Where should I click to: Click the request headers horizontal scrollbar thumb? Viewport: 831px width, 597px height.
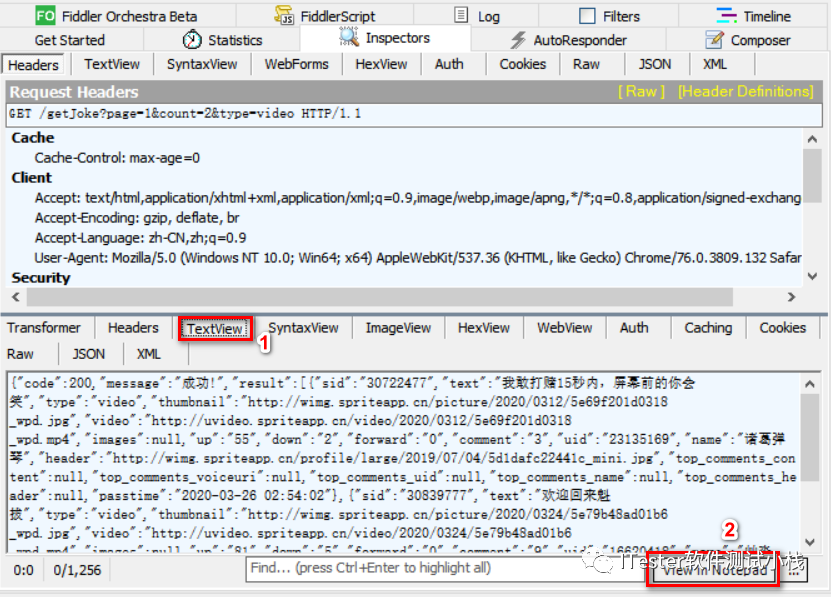tap(380, 297)
